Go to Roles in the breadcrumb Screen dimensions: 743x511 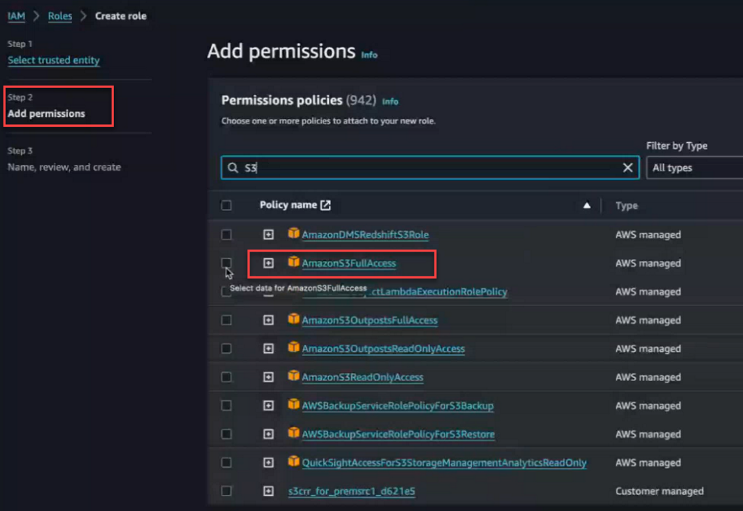(x=60, y=16)
